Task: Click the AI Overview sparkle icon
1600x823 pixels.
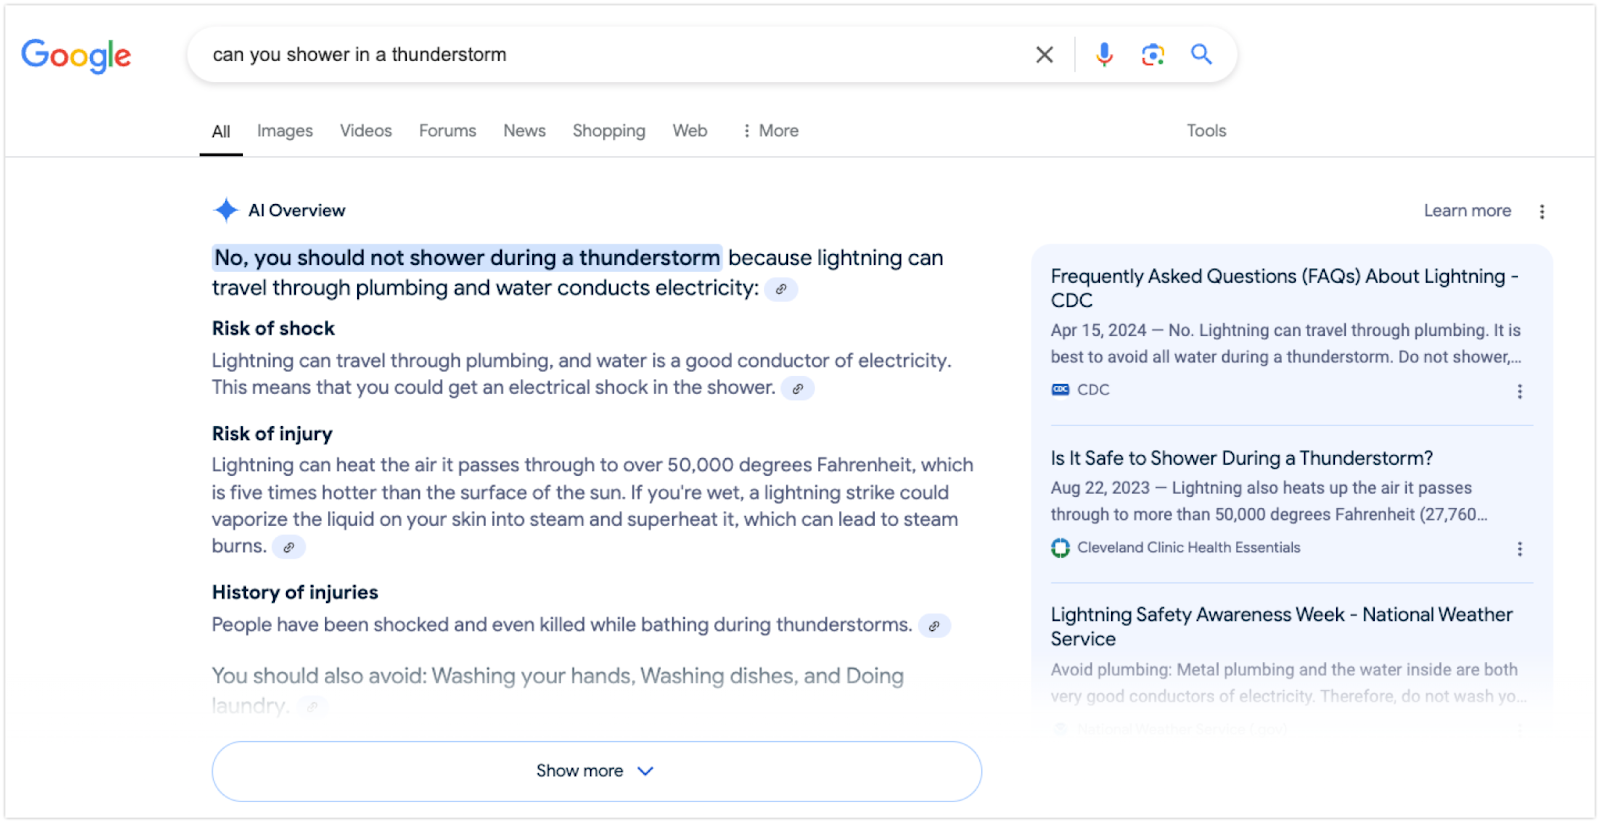Action: click(x=226, y=210)
